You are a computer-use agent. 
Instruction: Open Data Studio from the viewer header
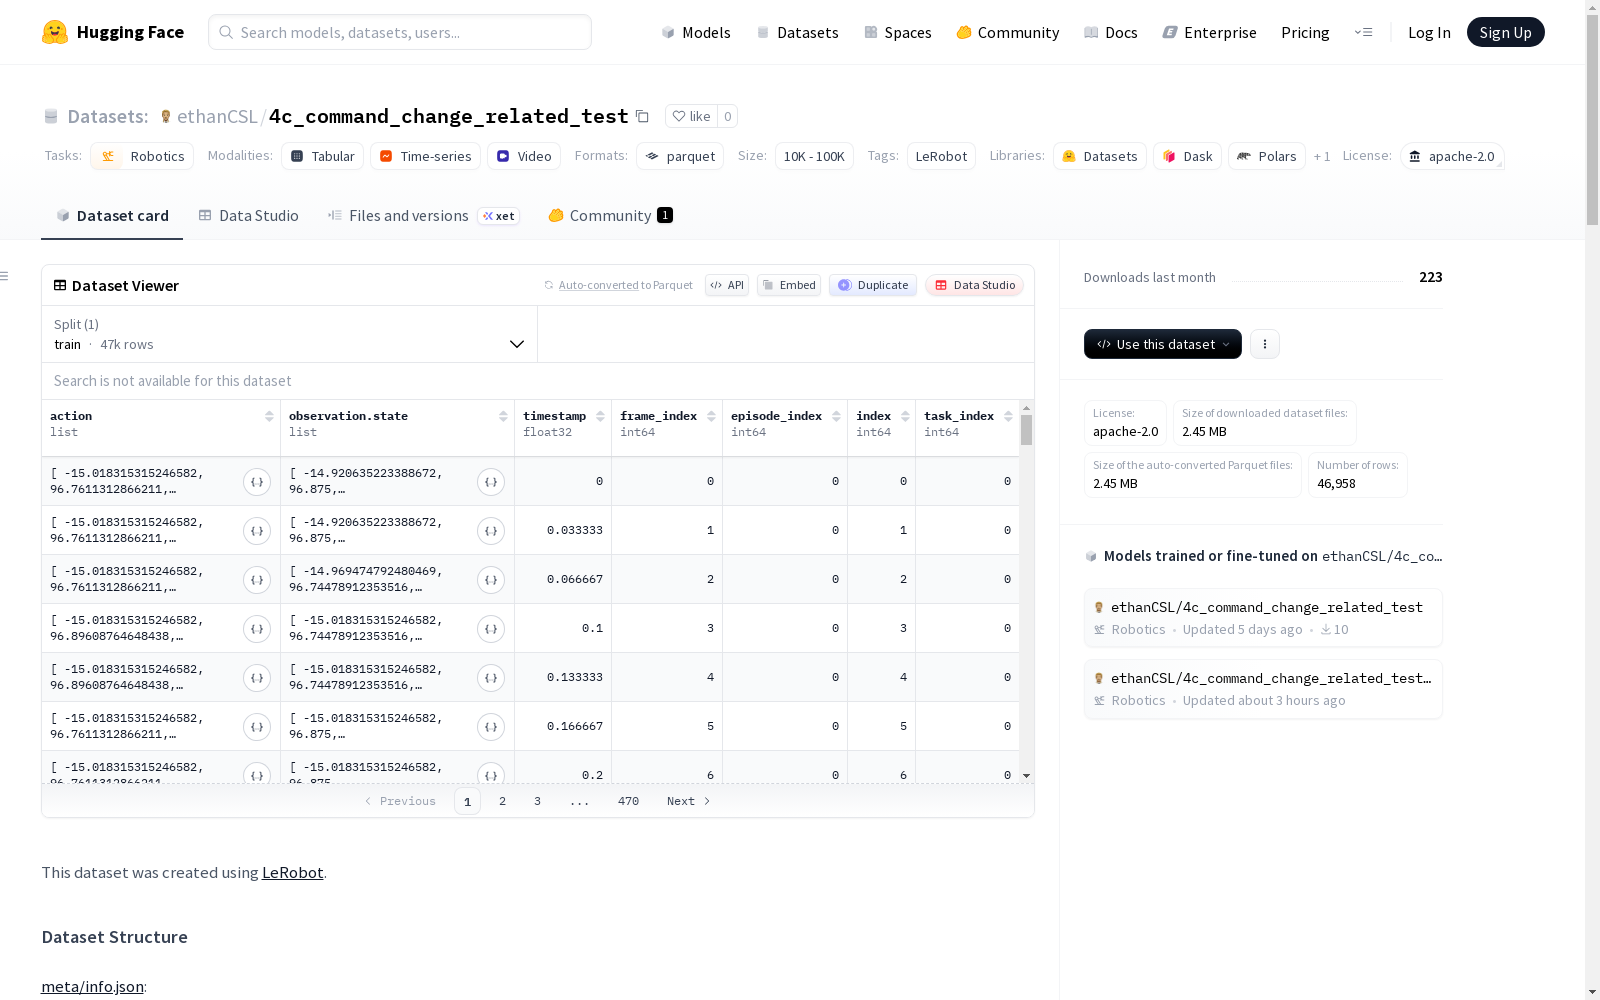click(x=974, y=285)
